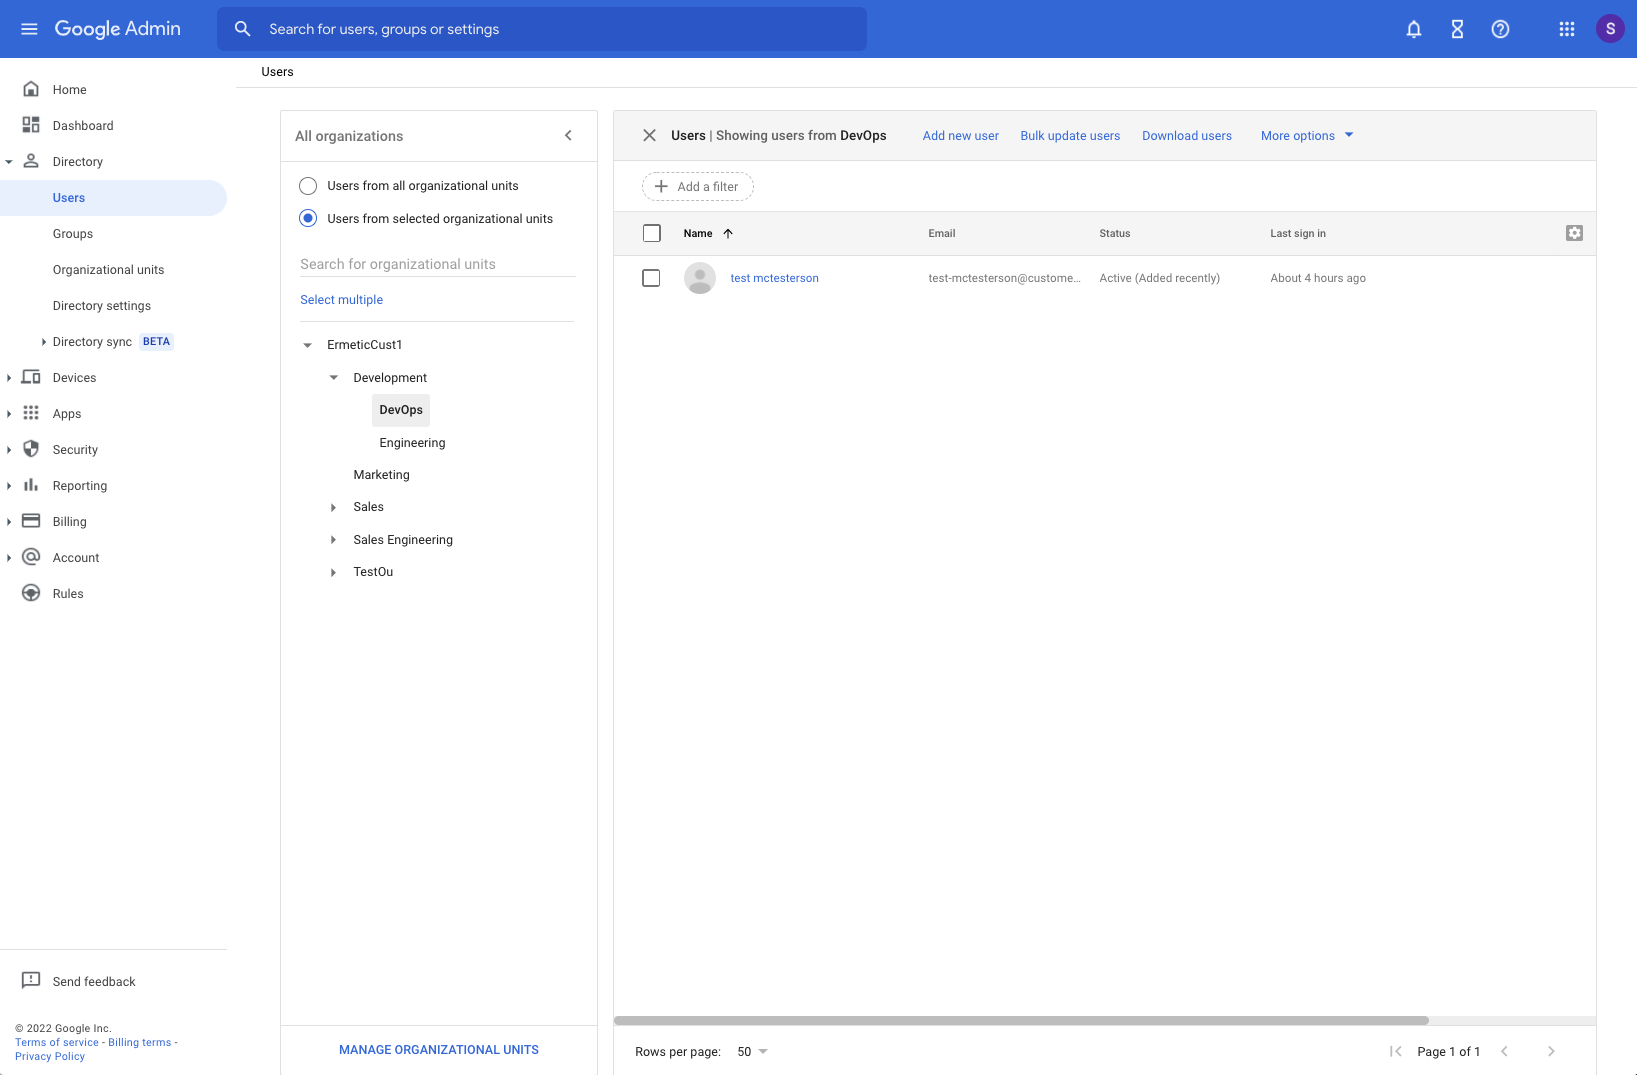Click the Dashboard icon in sidebar
Viewport: 1637px width, 1075px height.
pos(31,125)
